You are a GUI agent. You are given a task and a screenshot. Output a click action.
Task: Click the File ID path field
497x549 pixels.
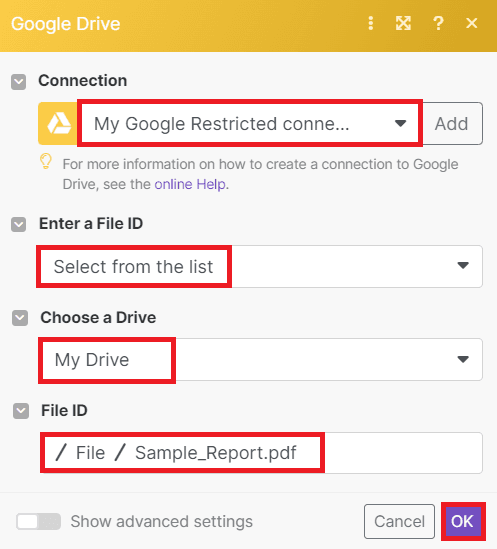point(261,453)
